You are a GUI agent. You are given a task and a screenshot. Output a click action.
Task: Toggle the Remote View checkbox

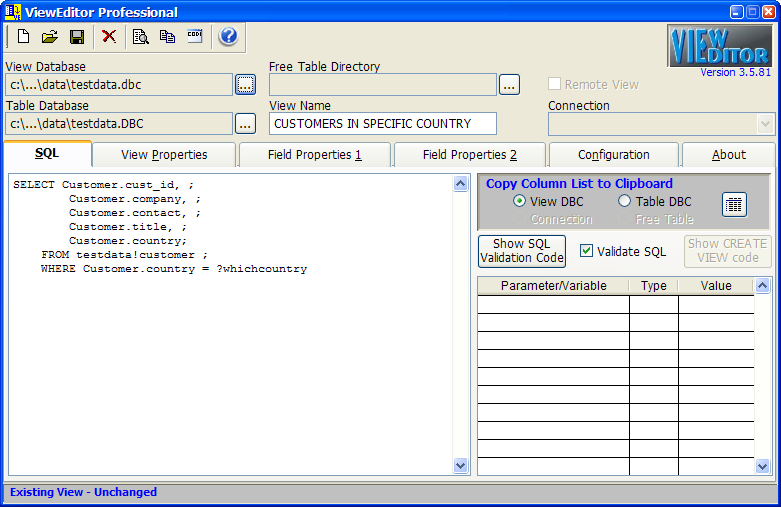554,84
